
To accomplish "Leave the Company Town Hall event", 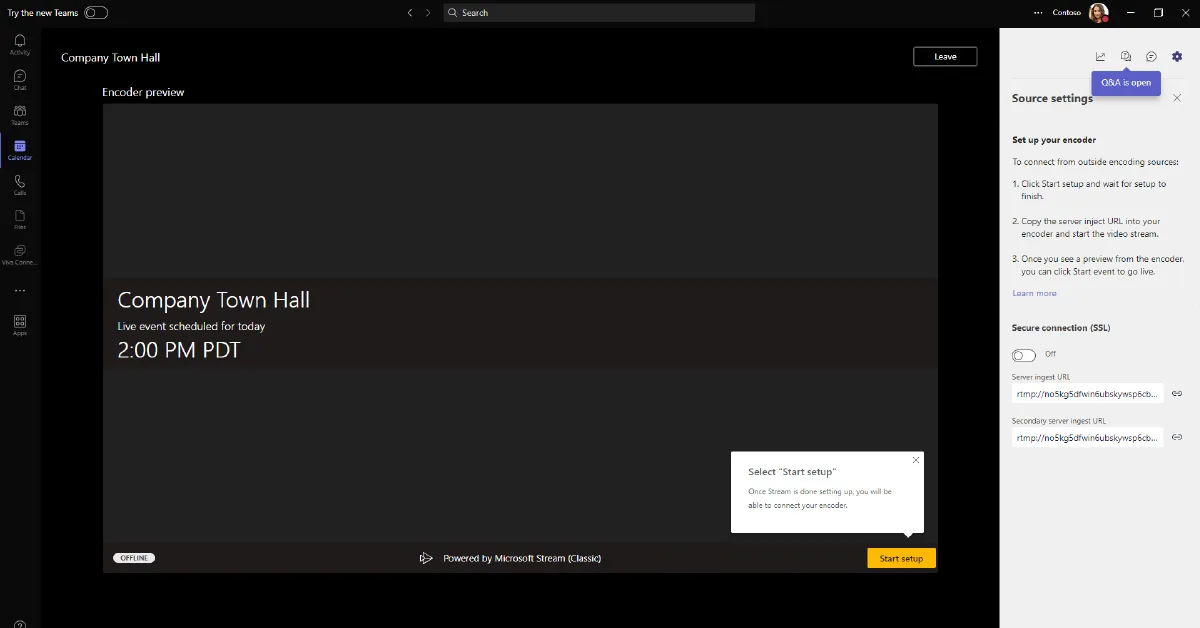I will pos(945,57).
